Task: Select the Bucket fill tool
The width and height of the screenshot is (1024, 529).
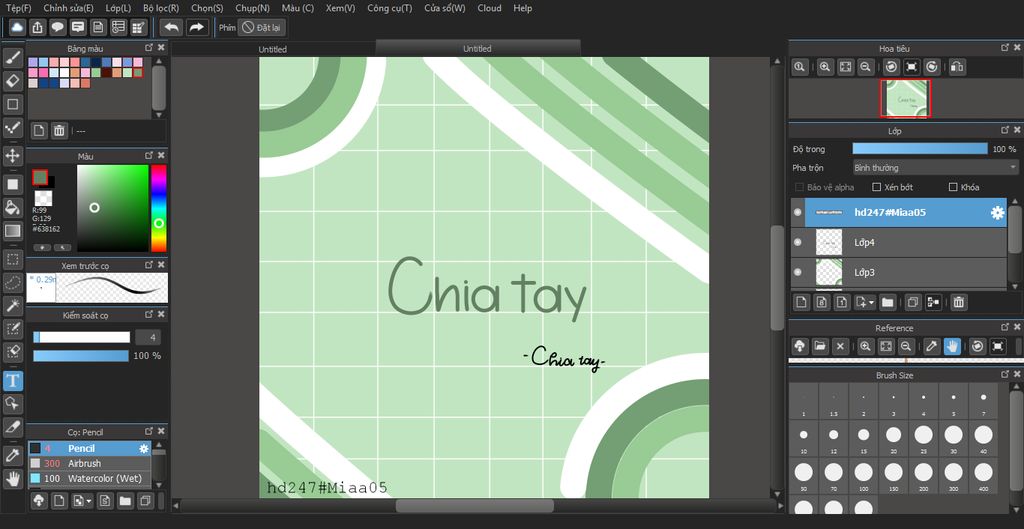Action: [x=12, y=207]
